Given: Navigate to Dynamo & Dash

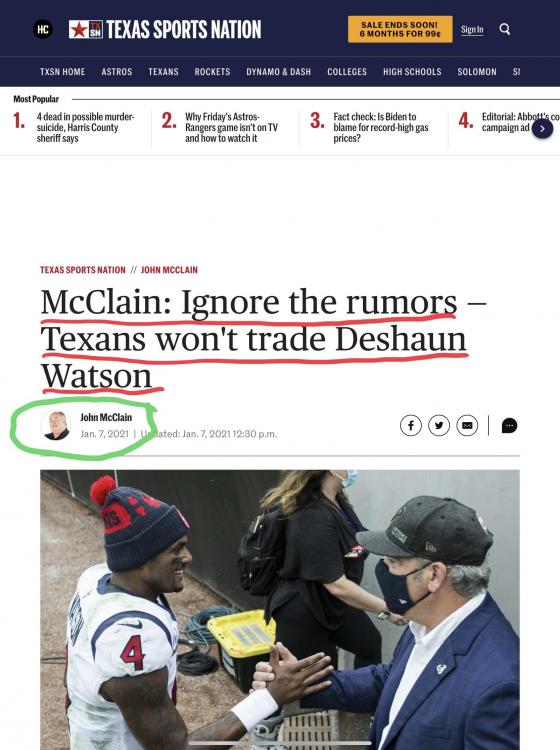Looking at the screenshot, I should (x=278, y=72).
